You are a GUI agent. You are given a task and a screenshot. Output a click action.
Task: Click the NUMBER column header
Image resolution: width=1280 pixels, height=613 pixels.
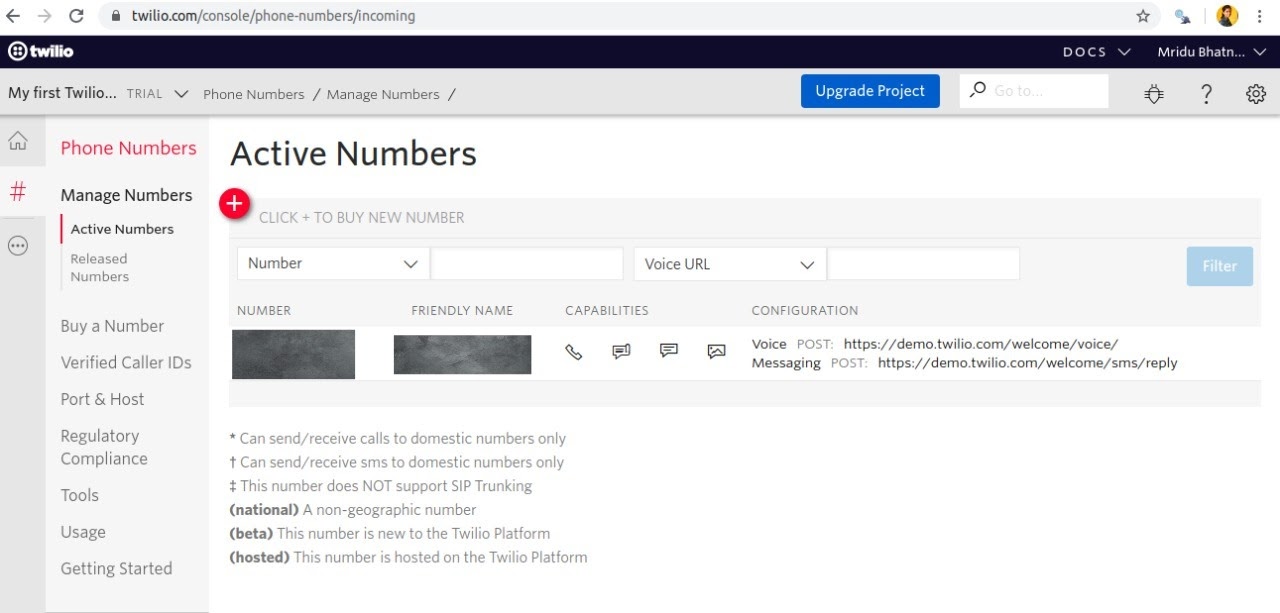(x=264, y=311)
